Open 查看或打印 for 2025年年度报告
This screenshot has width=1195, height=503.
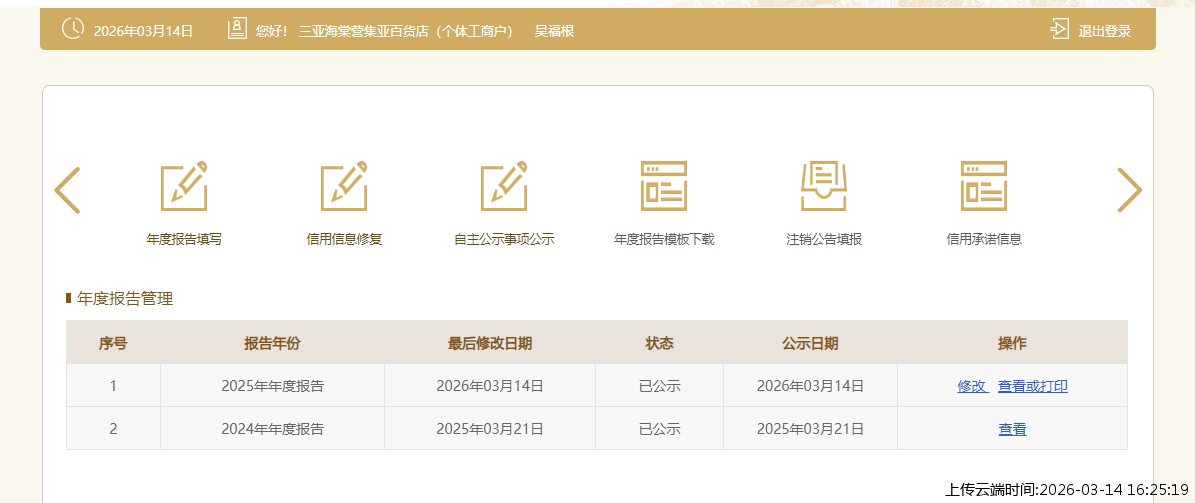[1032, 386]
